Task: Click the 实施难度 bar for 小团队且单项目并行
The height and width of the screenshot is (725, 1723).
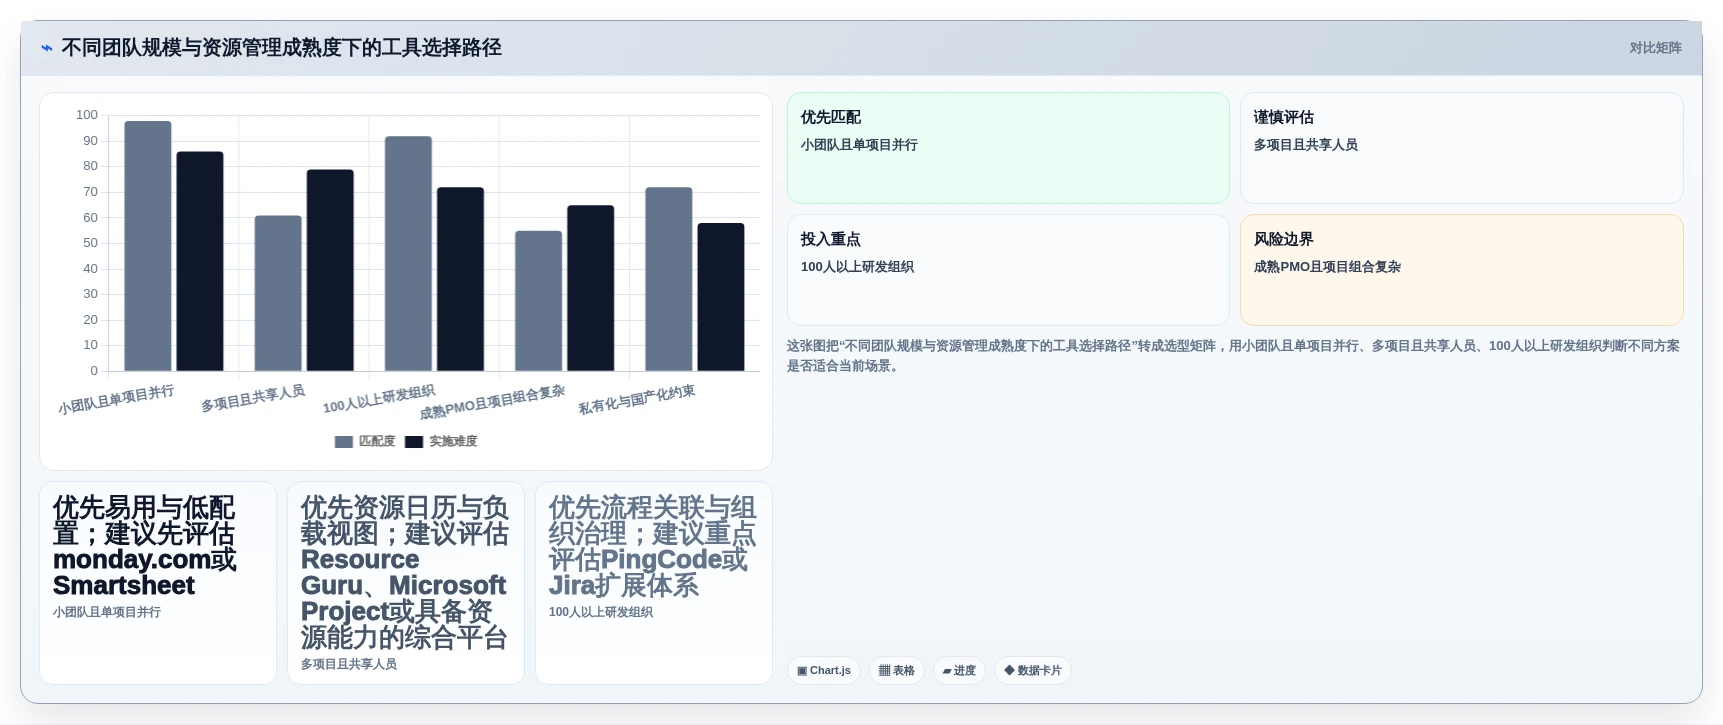Action: pyautogui.click(x=200, y=261)
